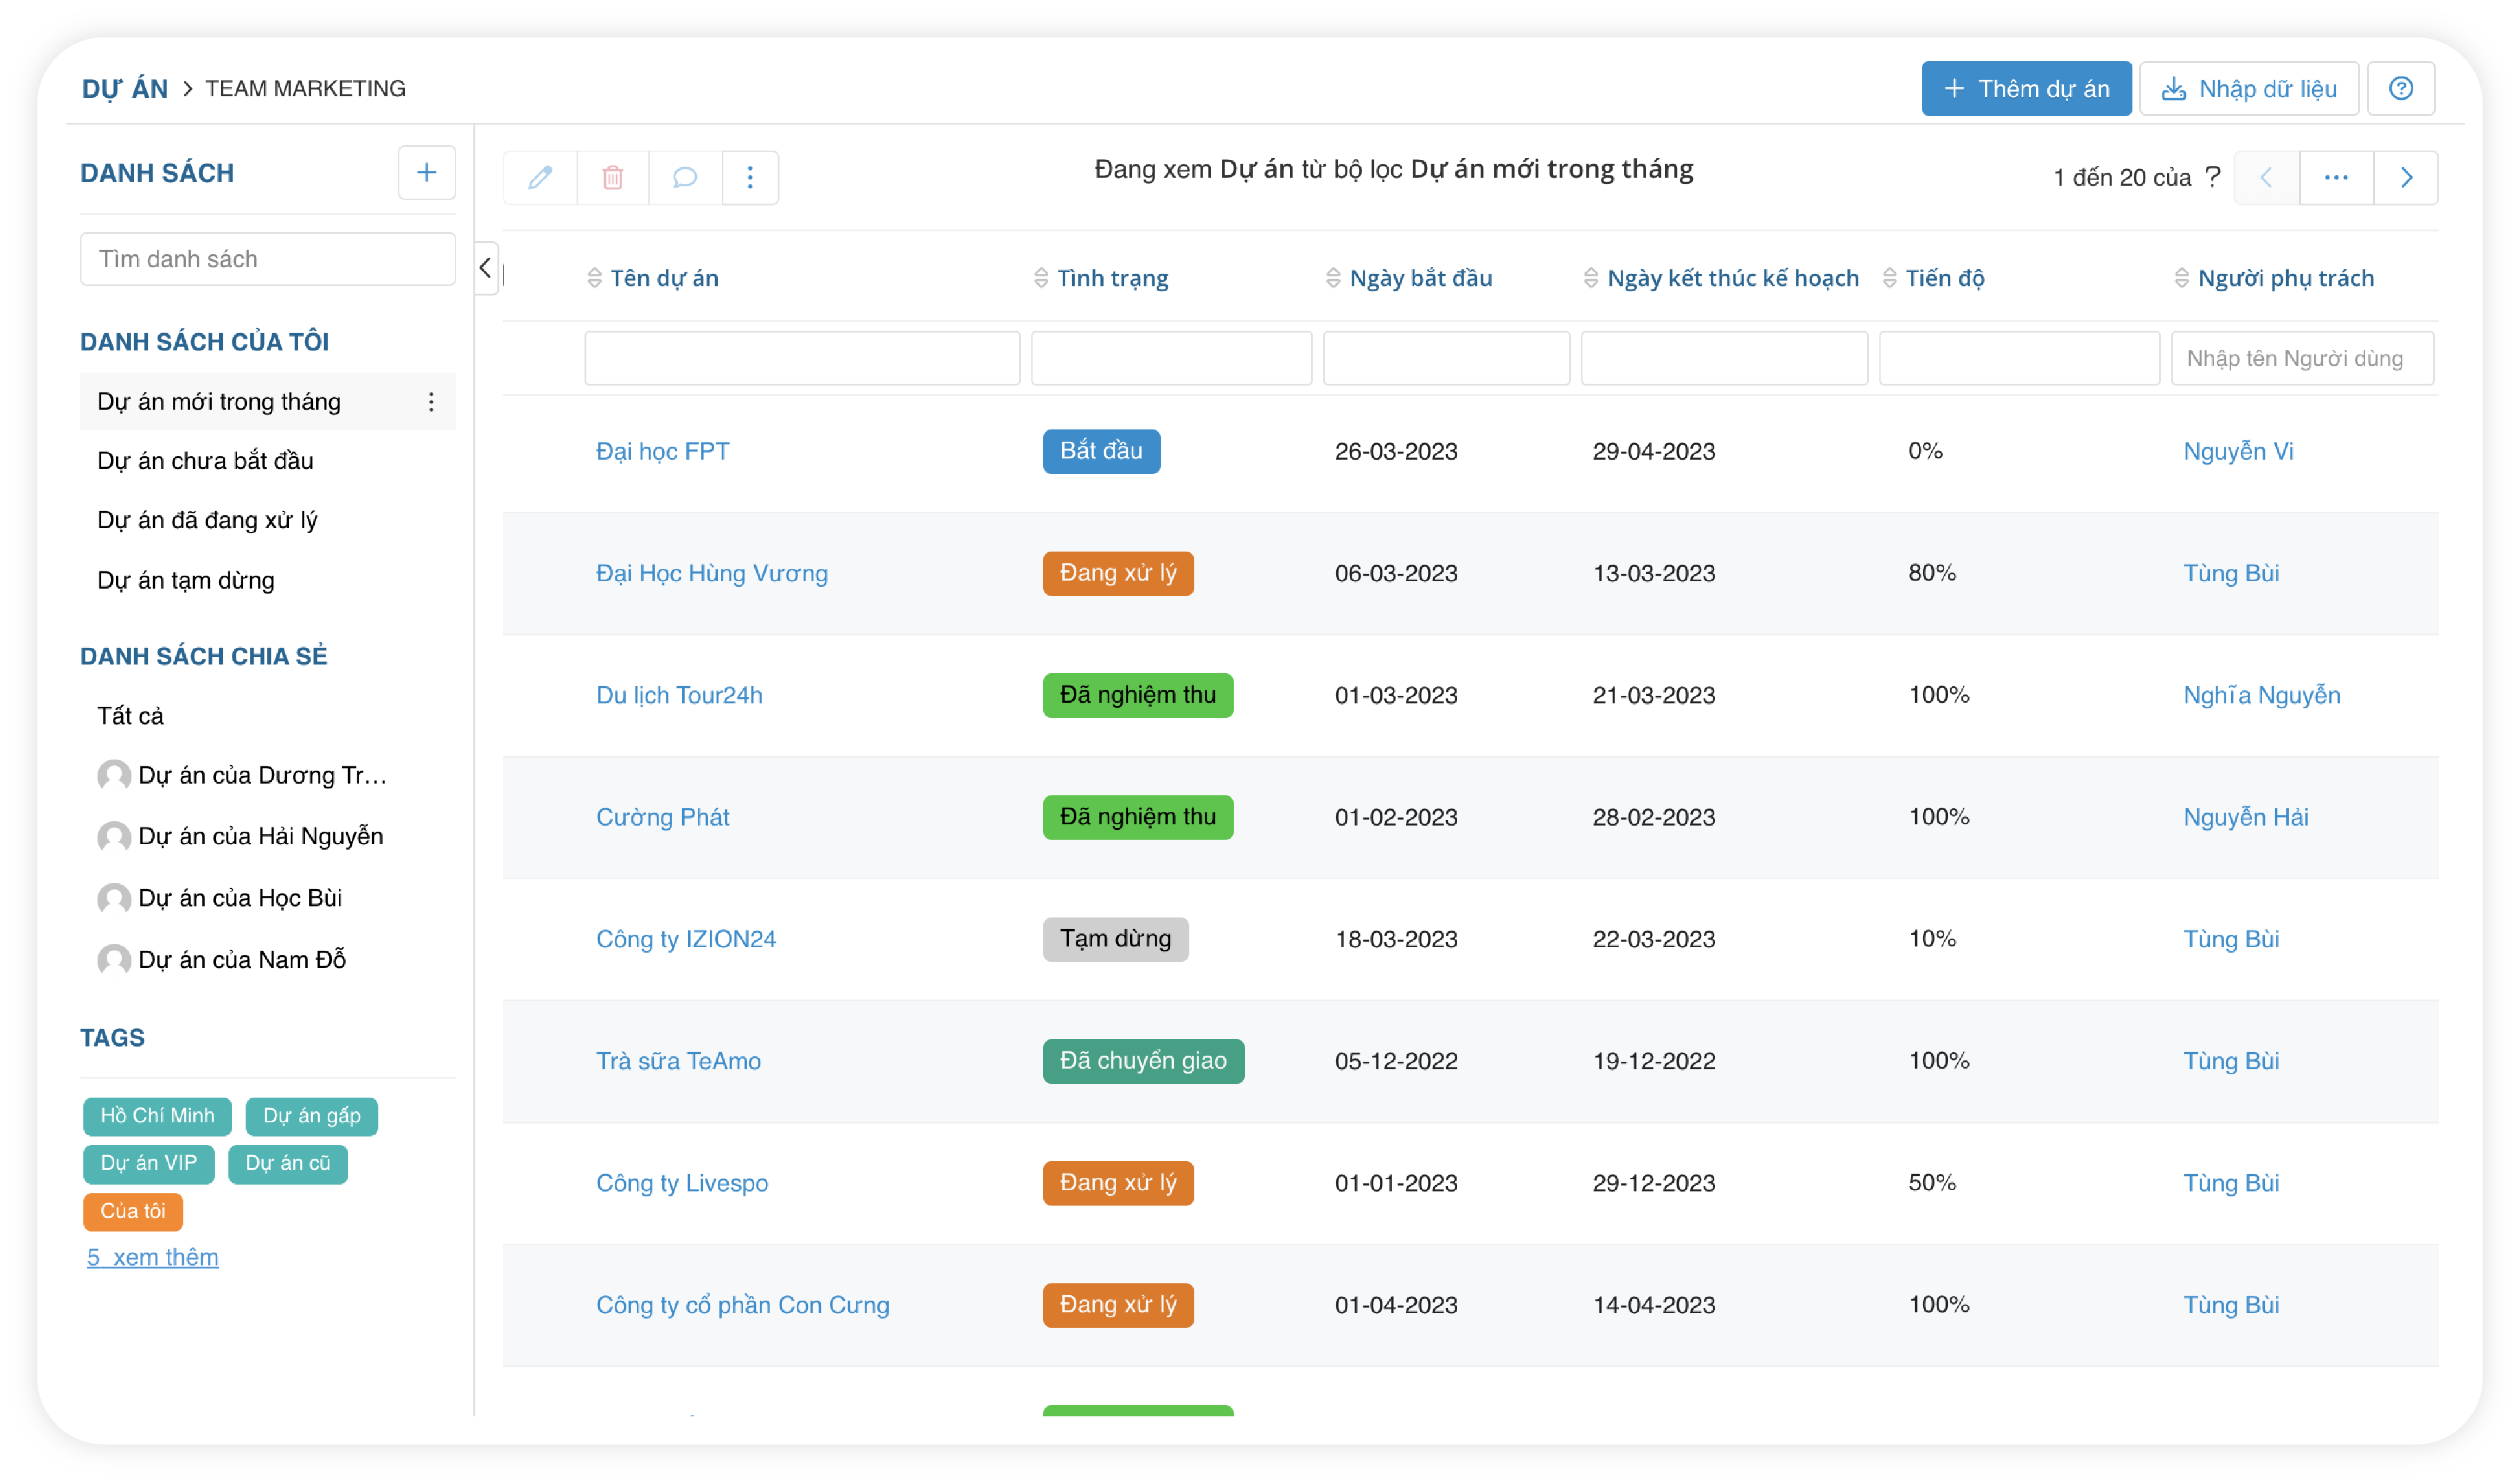The image size is (2520, 1482).
Task: Click the + Thêm dự án button
Action: pos(2026,86)
